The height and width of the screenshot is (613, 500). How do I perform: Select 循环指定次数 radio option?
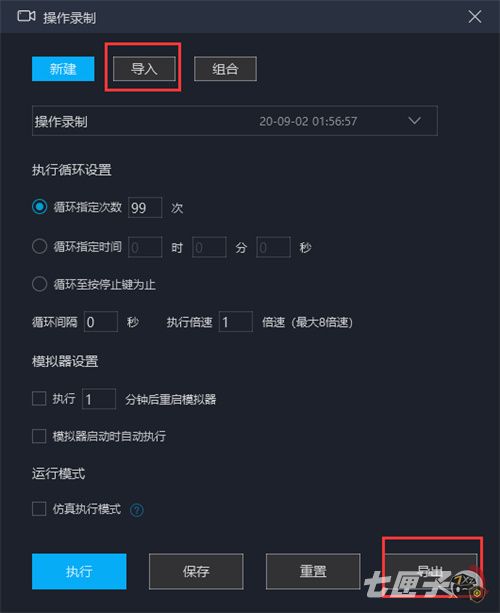click(39, 207)
